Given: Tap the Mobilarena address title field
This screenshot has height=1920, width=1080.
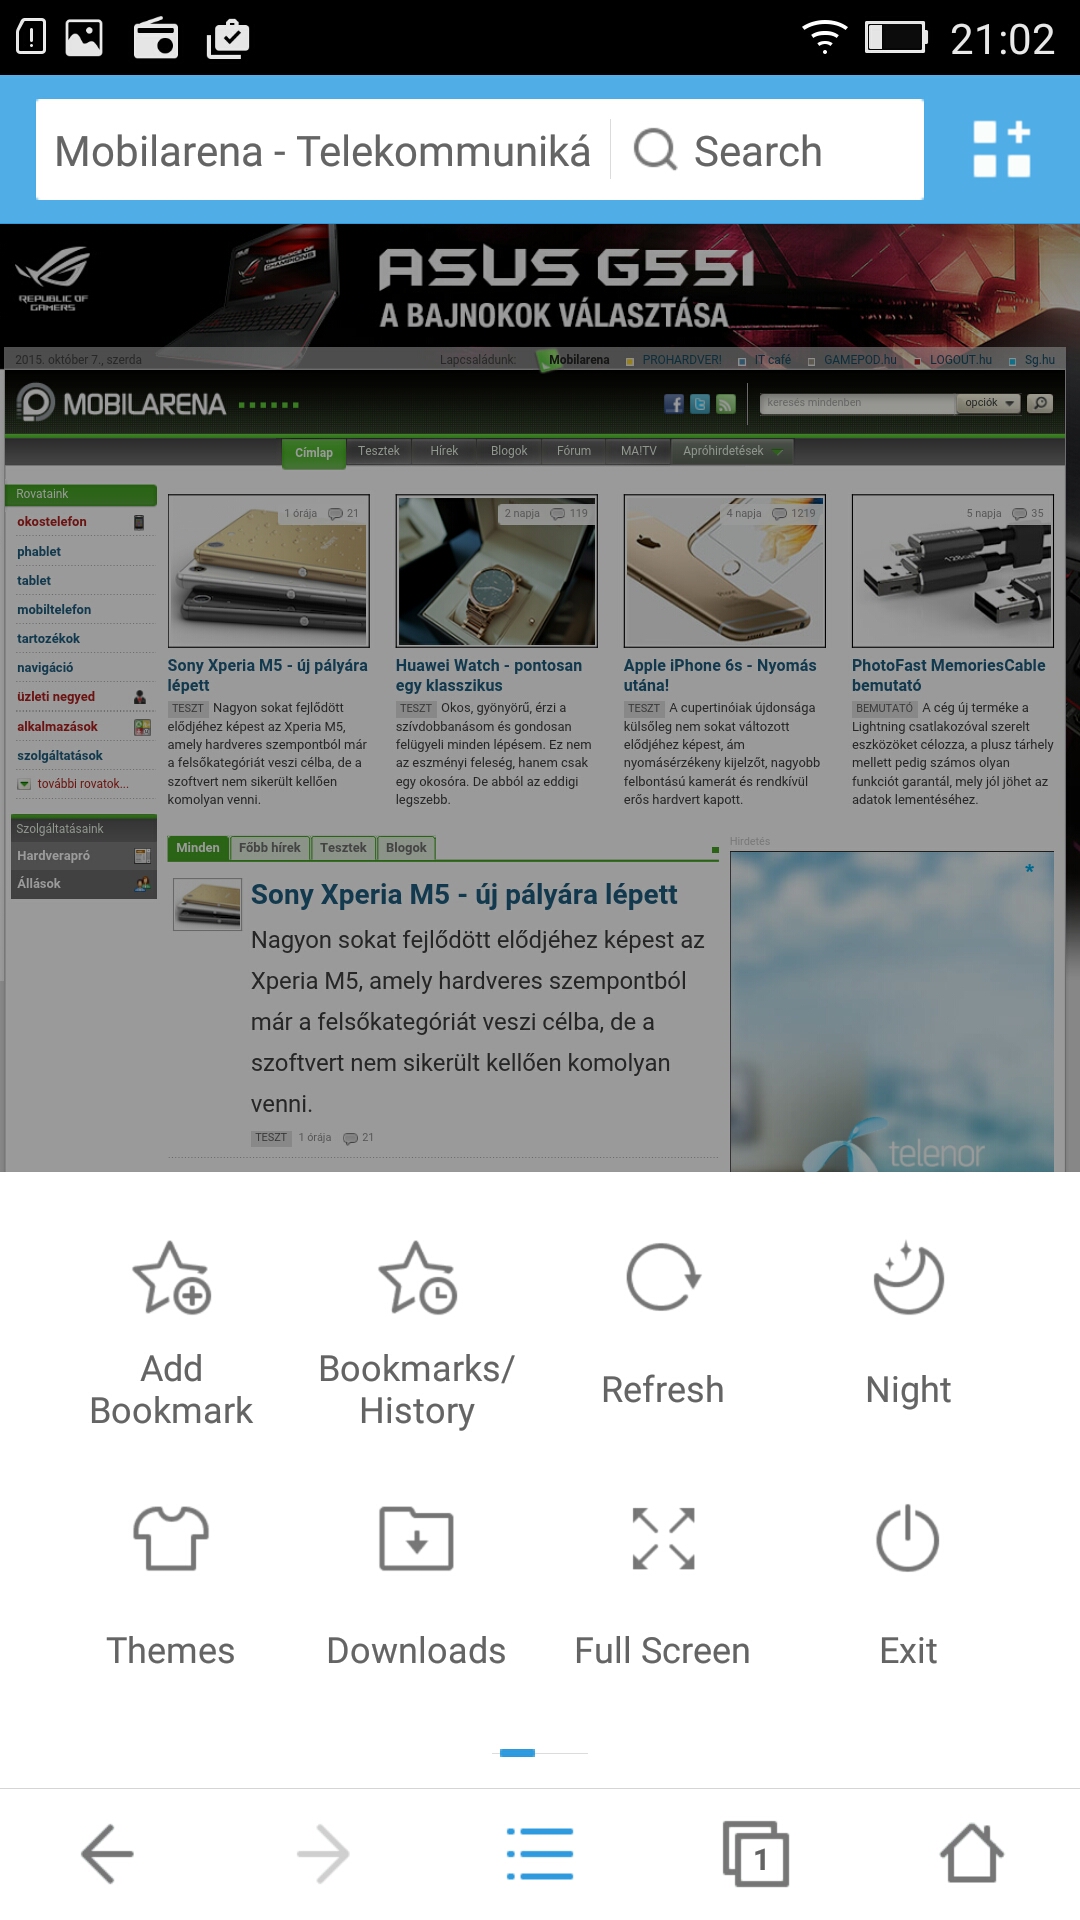Looking at the screenshot, I should click(x=323, y=150).
